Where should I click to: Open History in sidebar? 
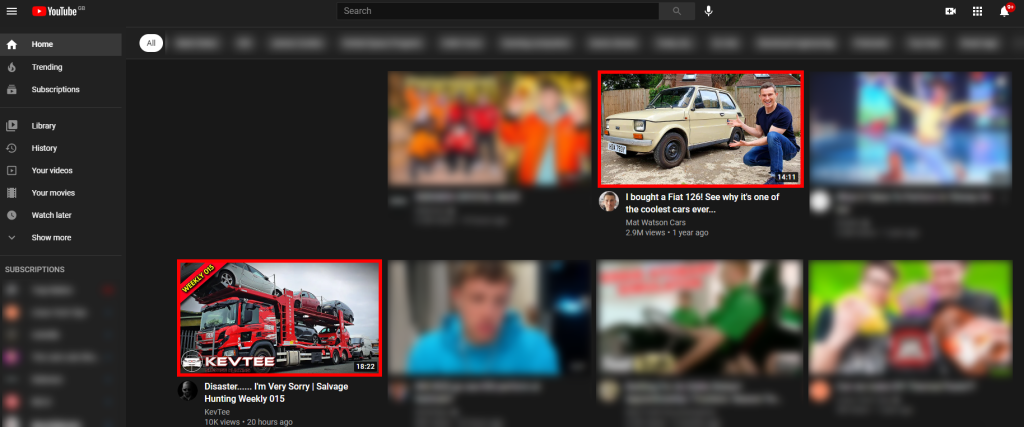[44, 148]
